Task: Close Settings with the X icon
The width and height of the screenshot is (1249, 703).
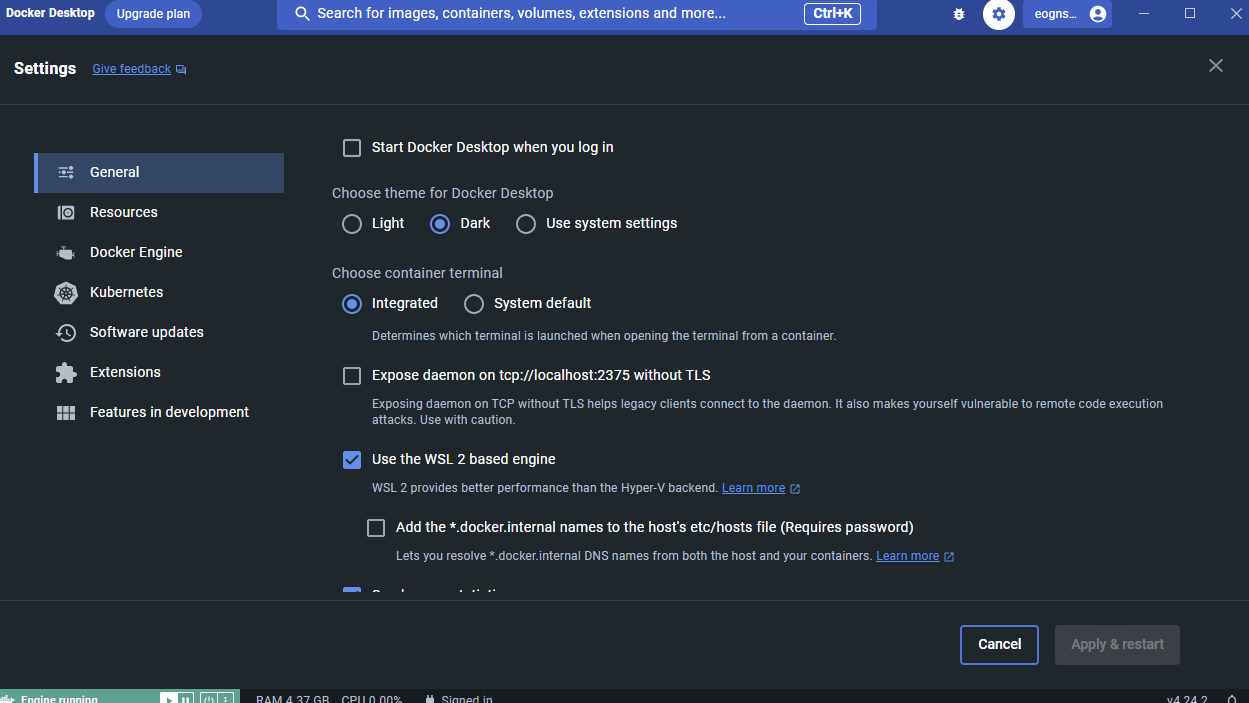Action: pos(1216,66)
